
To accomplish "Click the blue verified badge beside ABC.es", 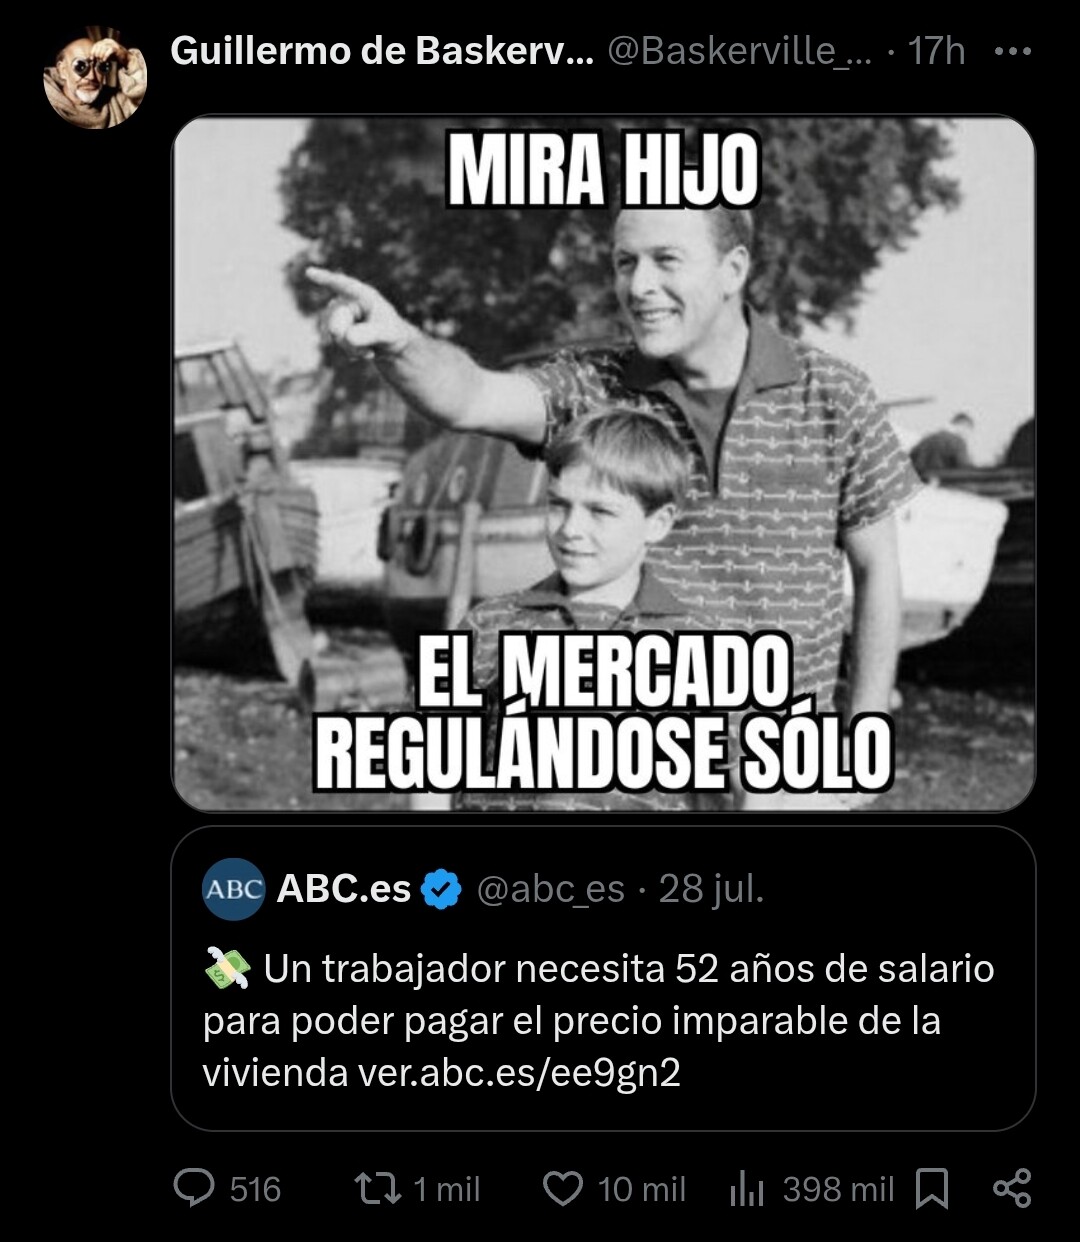I will [441, 888].
